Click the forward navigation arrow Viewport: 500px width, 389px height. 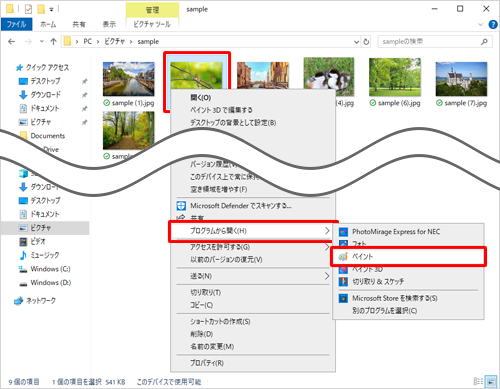[29, 42]
